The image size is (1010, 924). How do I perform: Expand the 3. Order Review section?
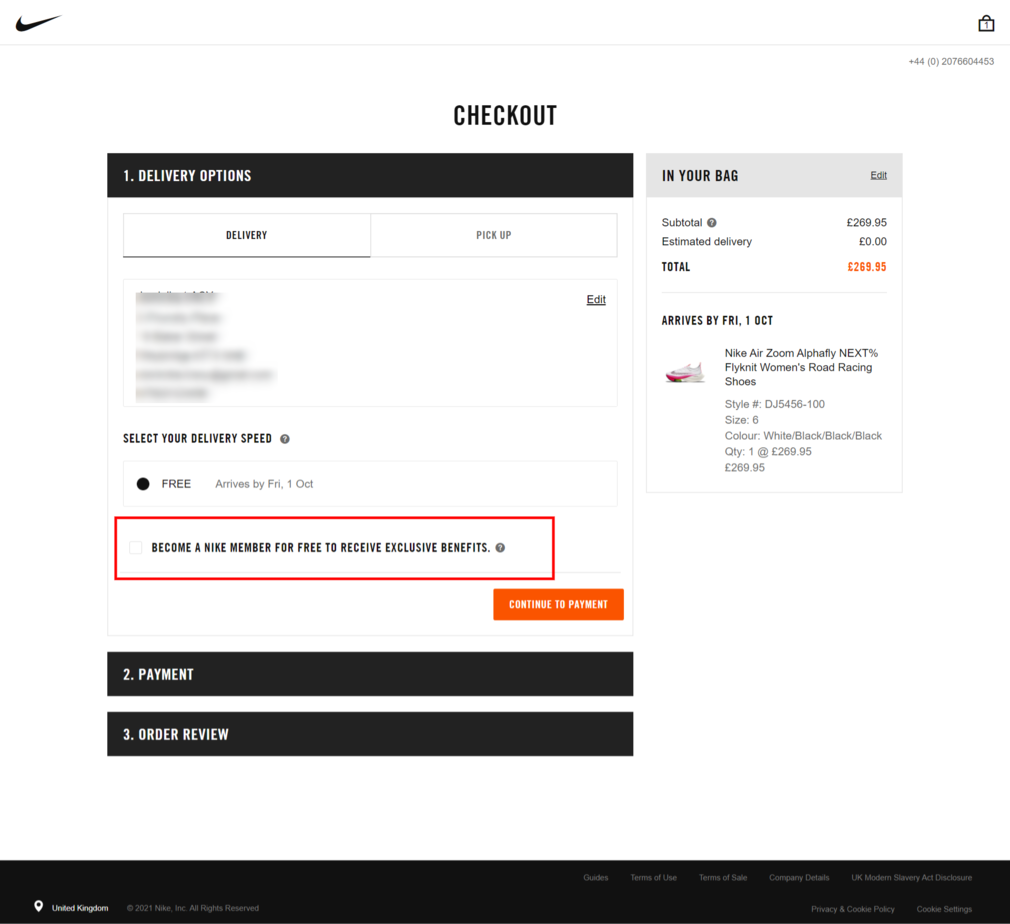click(370, 734)
